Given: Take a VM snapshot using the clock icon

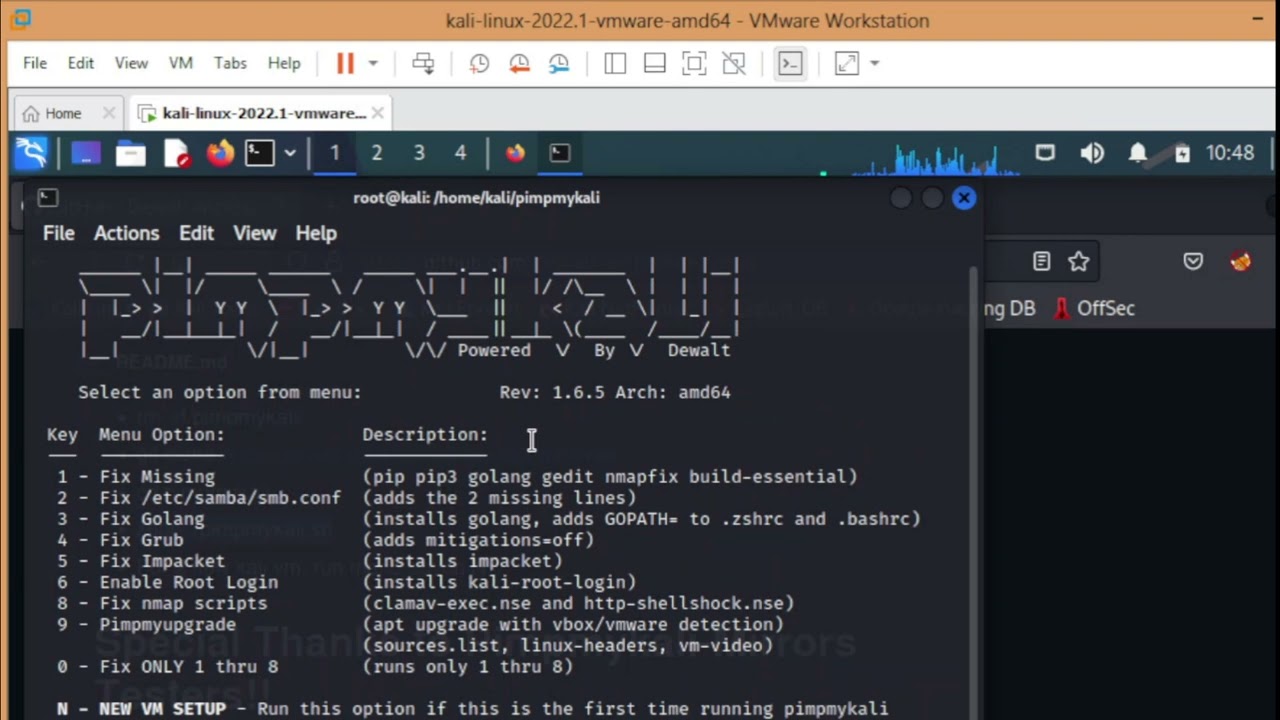Looking at the screenshot, I should [479, 63].
